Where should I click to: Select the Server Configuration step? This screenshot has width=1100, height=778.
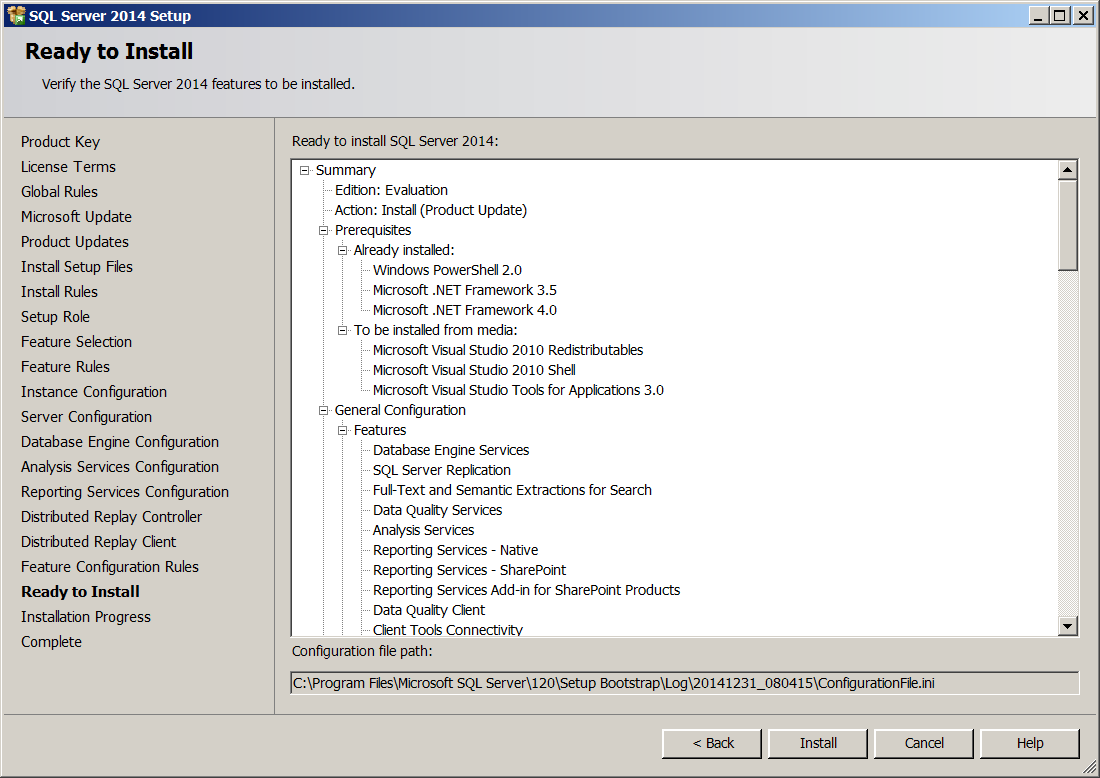pyautogui.click(x=86, y=417)
